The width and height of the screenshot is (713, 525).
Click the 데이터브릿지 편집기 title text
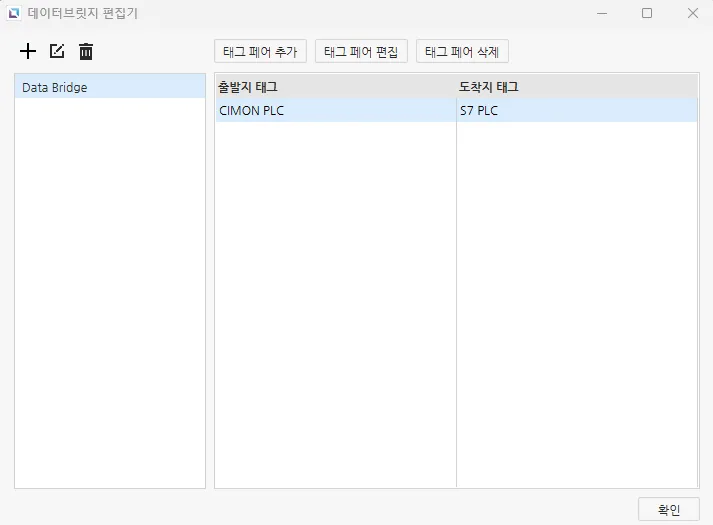83,13
